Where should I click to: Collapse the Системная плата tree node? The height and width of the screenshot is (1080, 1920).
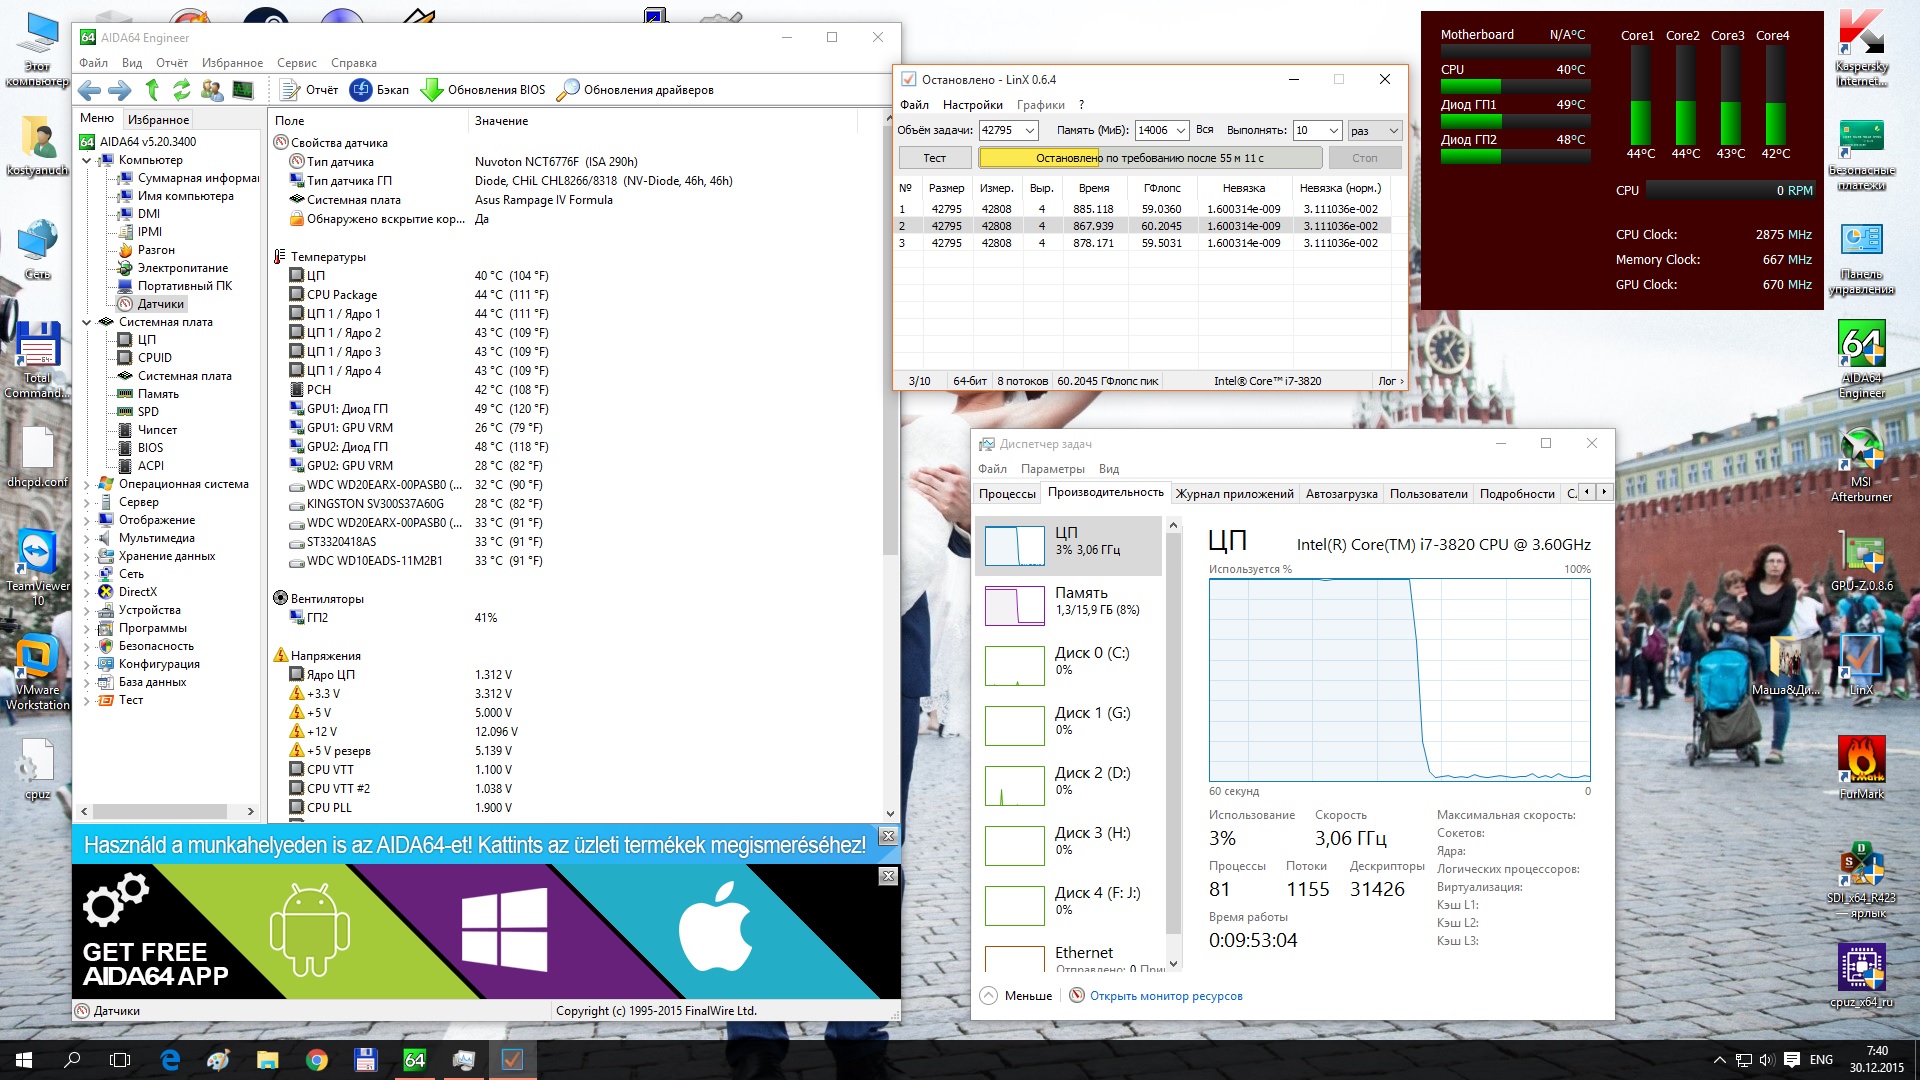[87, 322]
